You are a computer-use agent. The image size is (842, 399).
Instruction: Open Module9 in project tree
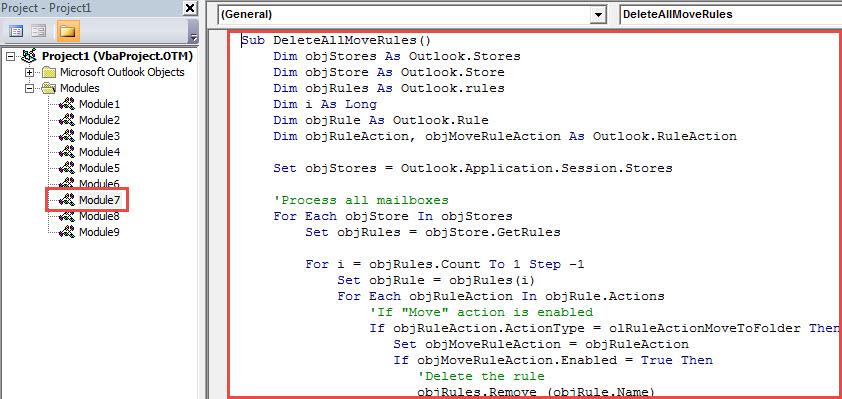(x=99, y=233)
